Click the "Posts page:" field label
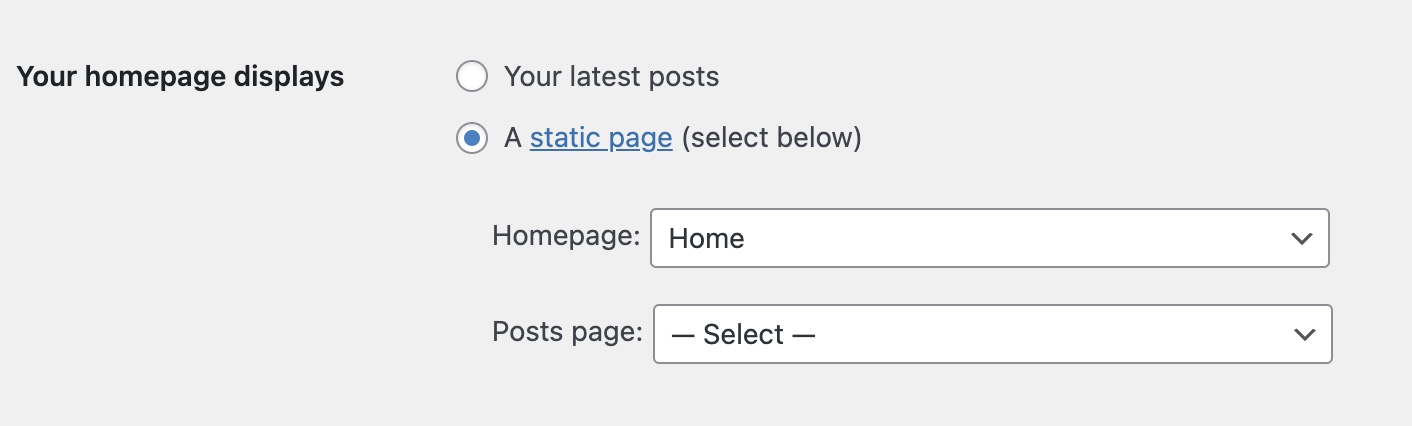Image resolution: width=1412 pixels, height=426 pixels. click(567, 332)
